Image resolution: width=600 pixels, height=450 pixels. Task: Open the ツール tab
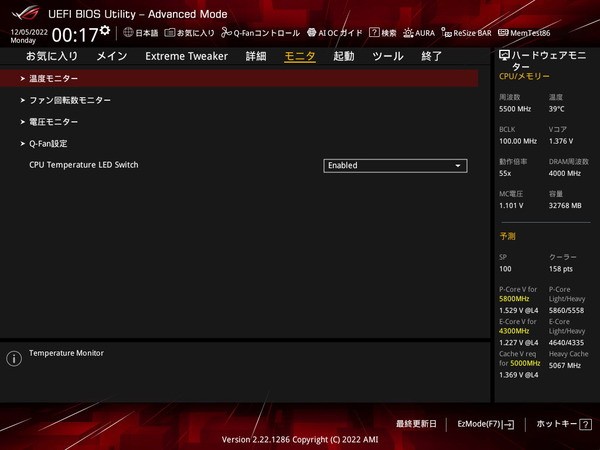388,56
